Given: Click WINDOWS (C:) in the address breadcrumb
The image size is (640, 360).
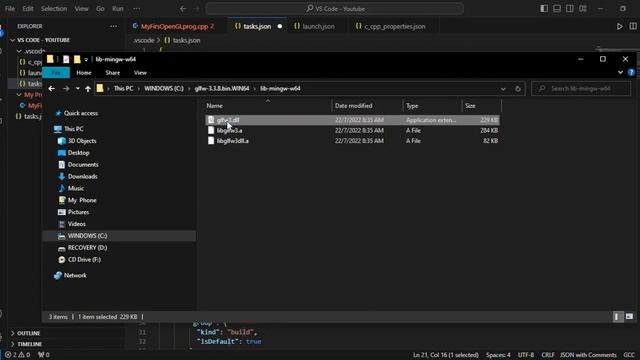Looking at the screenshot, I should (164, 89).
